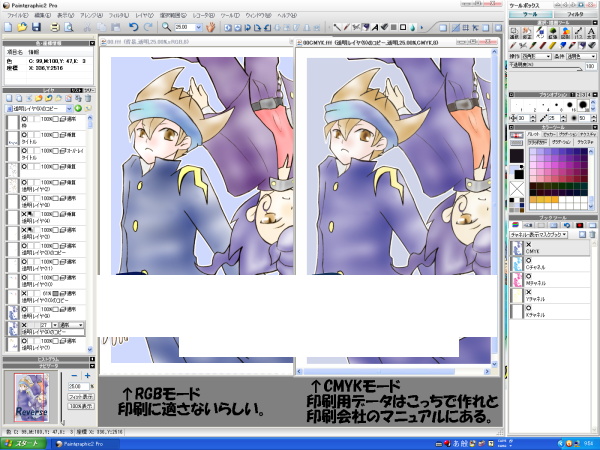This screenshot has height=450, width=600.
Task: Toggle visibility of Mチャネル
Action: (x=529, y=276)
